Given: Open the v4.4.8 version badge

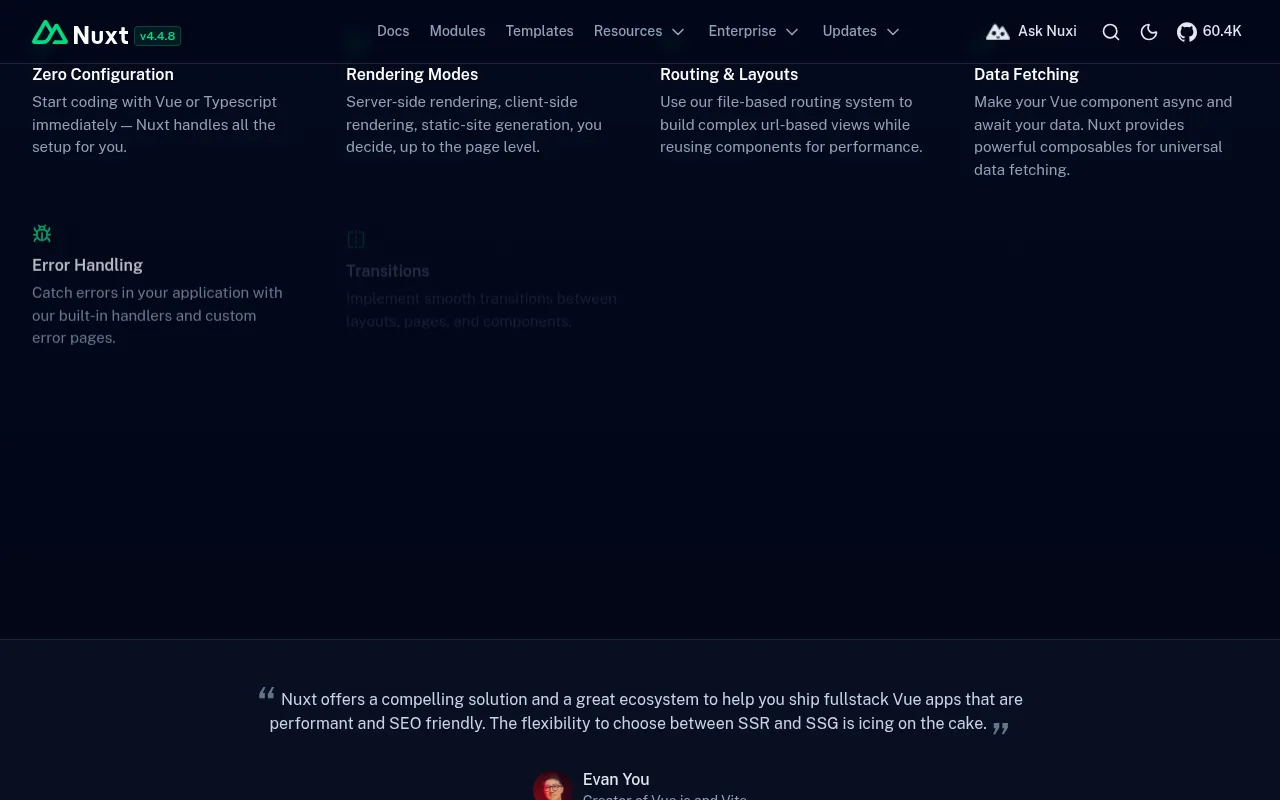Looking at the screenshot, I should pos(157,36).
